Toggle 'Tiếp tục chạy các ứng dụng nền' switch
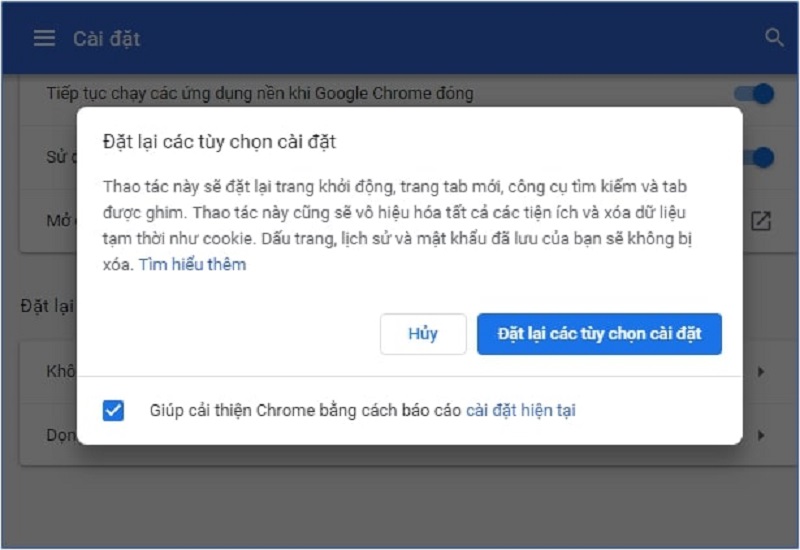Screen dimensions: 800x550 coord(755,94)
